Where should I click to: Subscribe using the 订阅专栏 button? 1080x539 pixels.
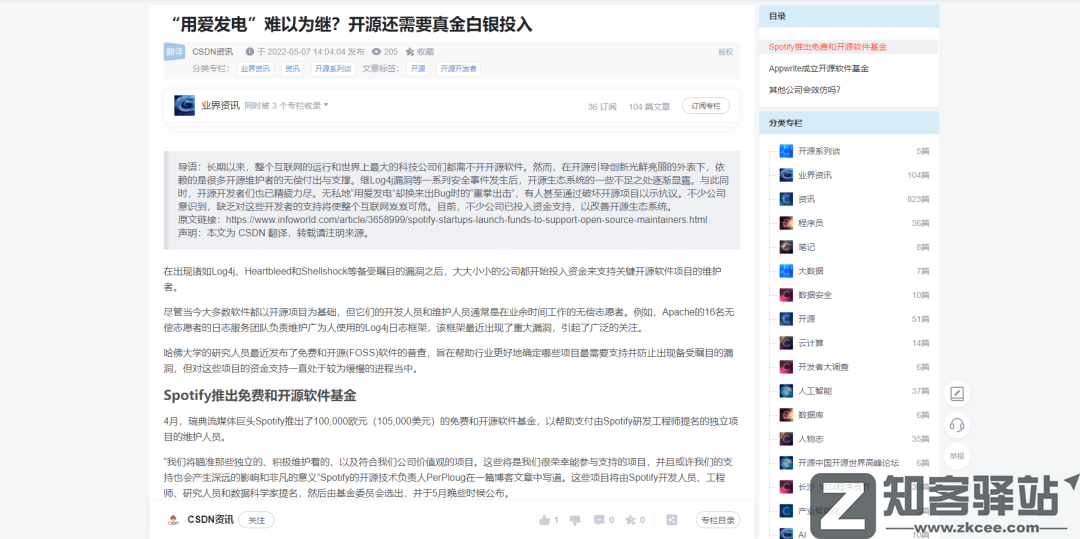705,106
